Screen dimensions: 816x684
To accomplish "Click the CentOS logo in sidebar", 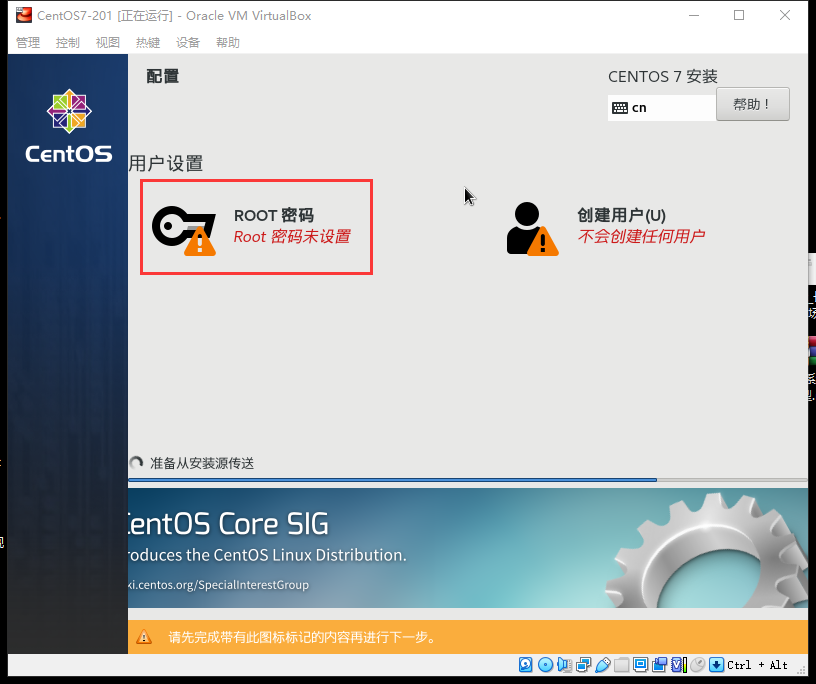I will [69, 125].
